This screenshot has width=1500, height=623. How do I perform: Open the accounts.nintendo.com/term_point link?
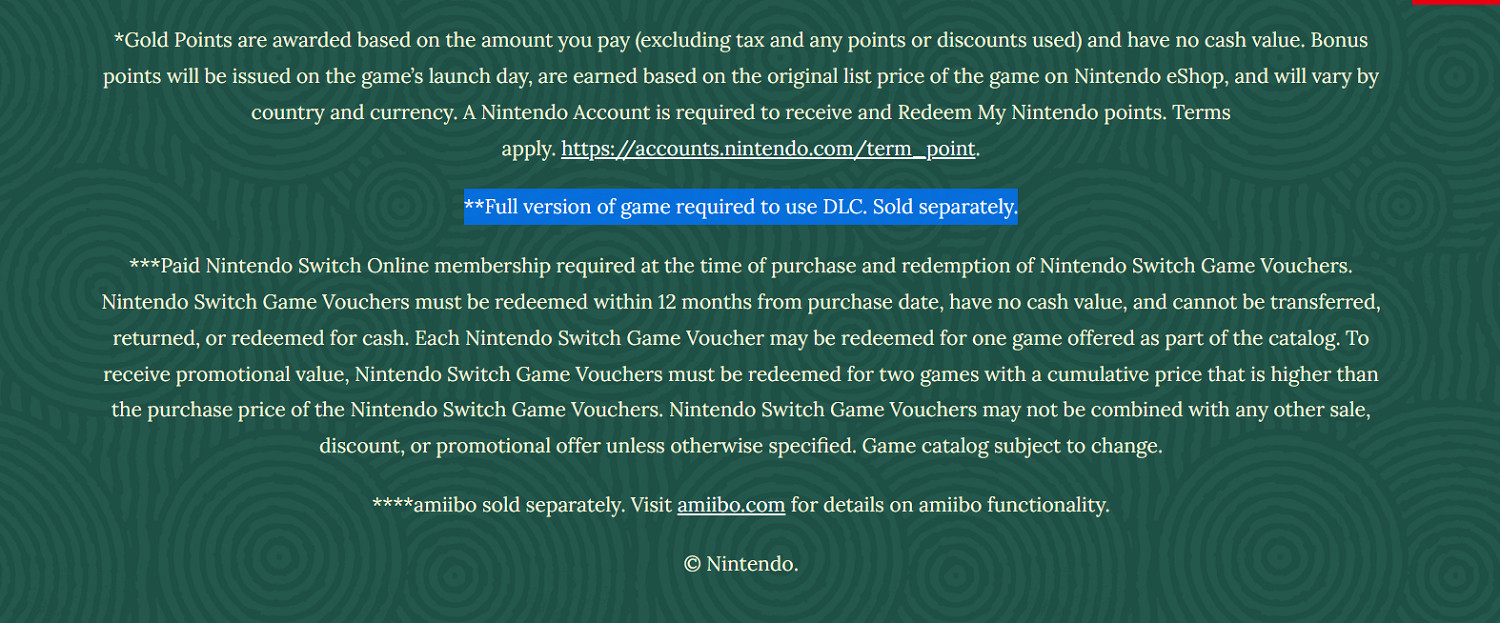pos(767,150)
